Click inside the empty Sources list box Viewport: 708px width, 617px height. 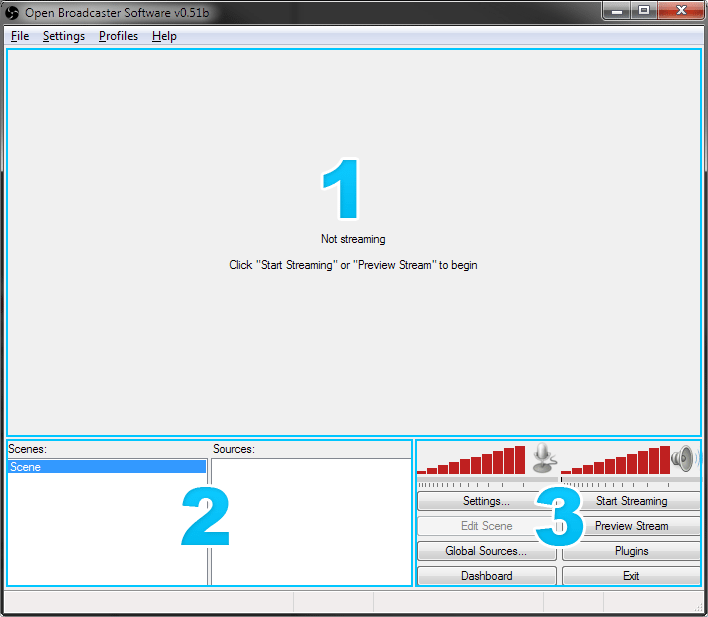311,521
